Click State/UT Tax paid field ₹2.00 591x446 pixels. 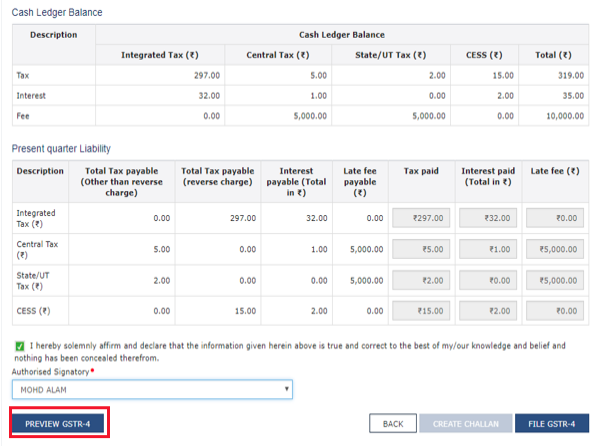421,280
